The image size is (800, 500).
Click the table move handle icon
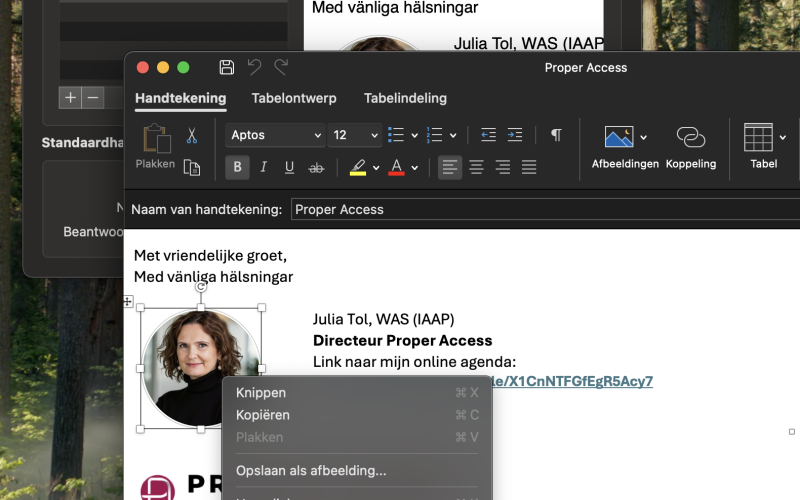tap(128, 302)
